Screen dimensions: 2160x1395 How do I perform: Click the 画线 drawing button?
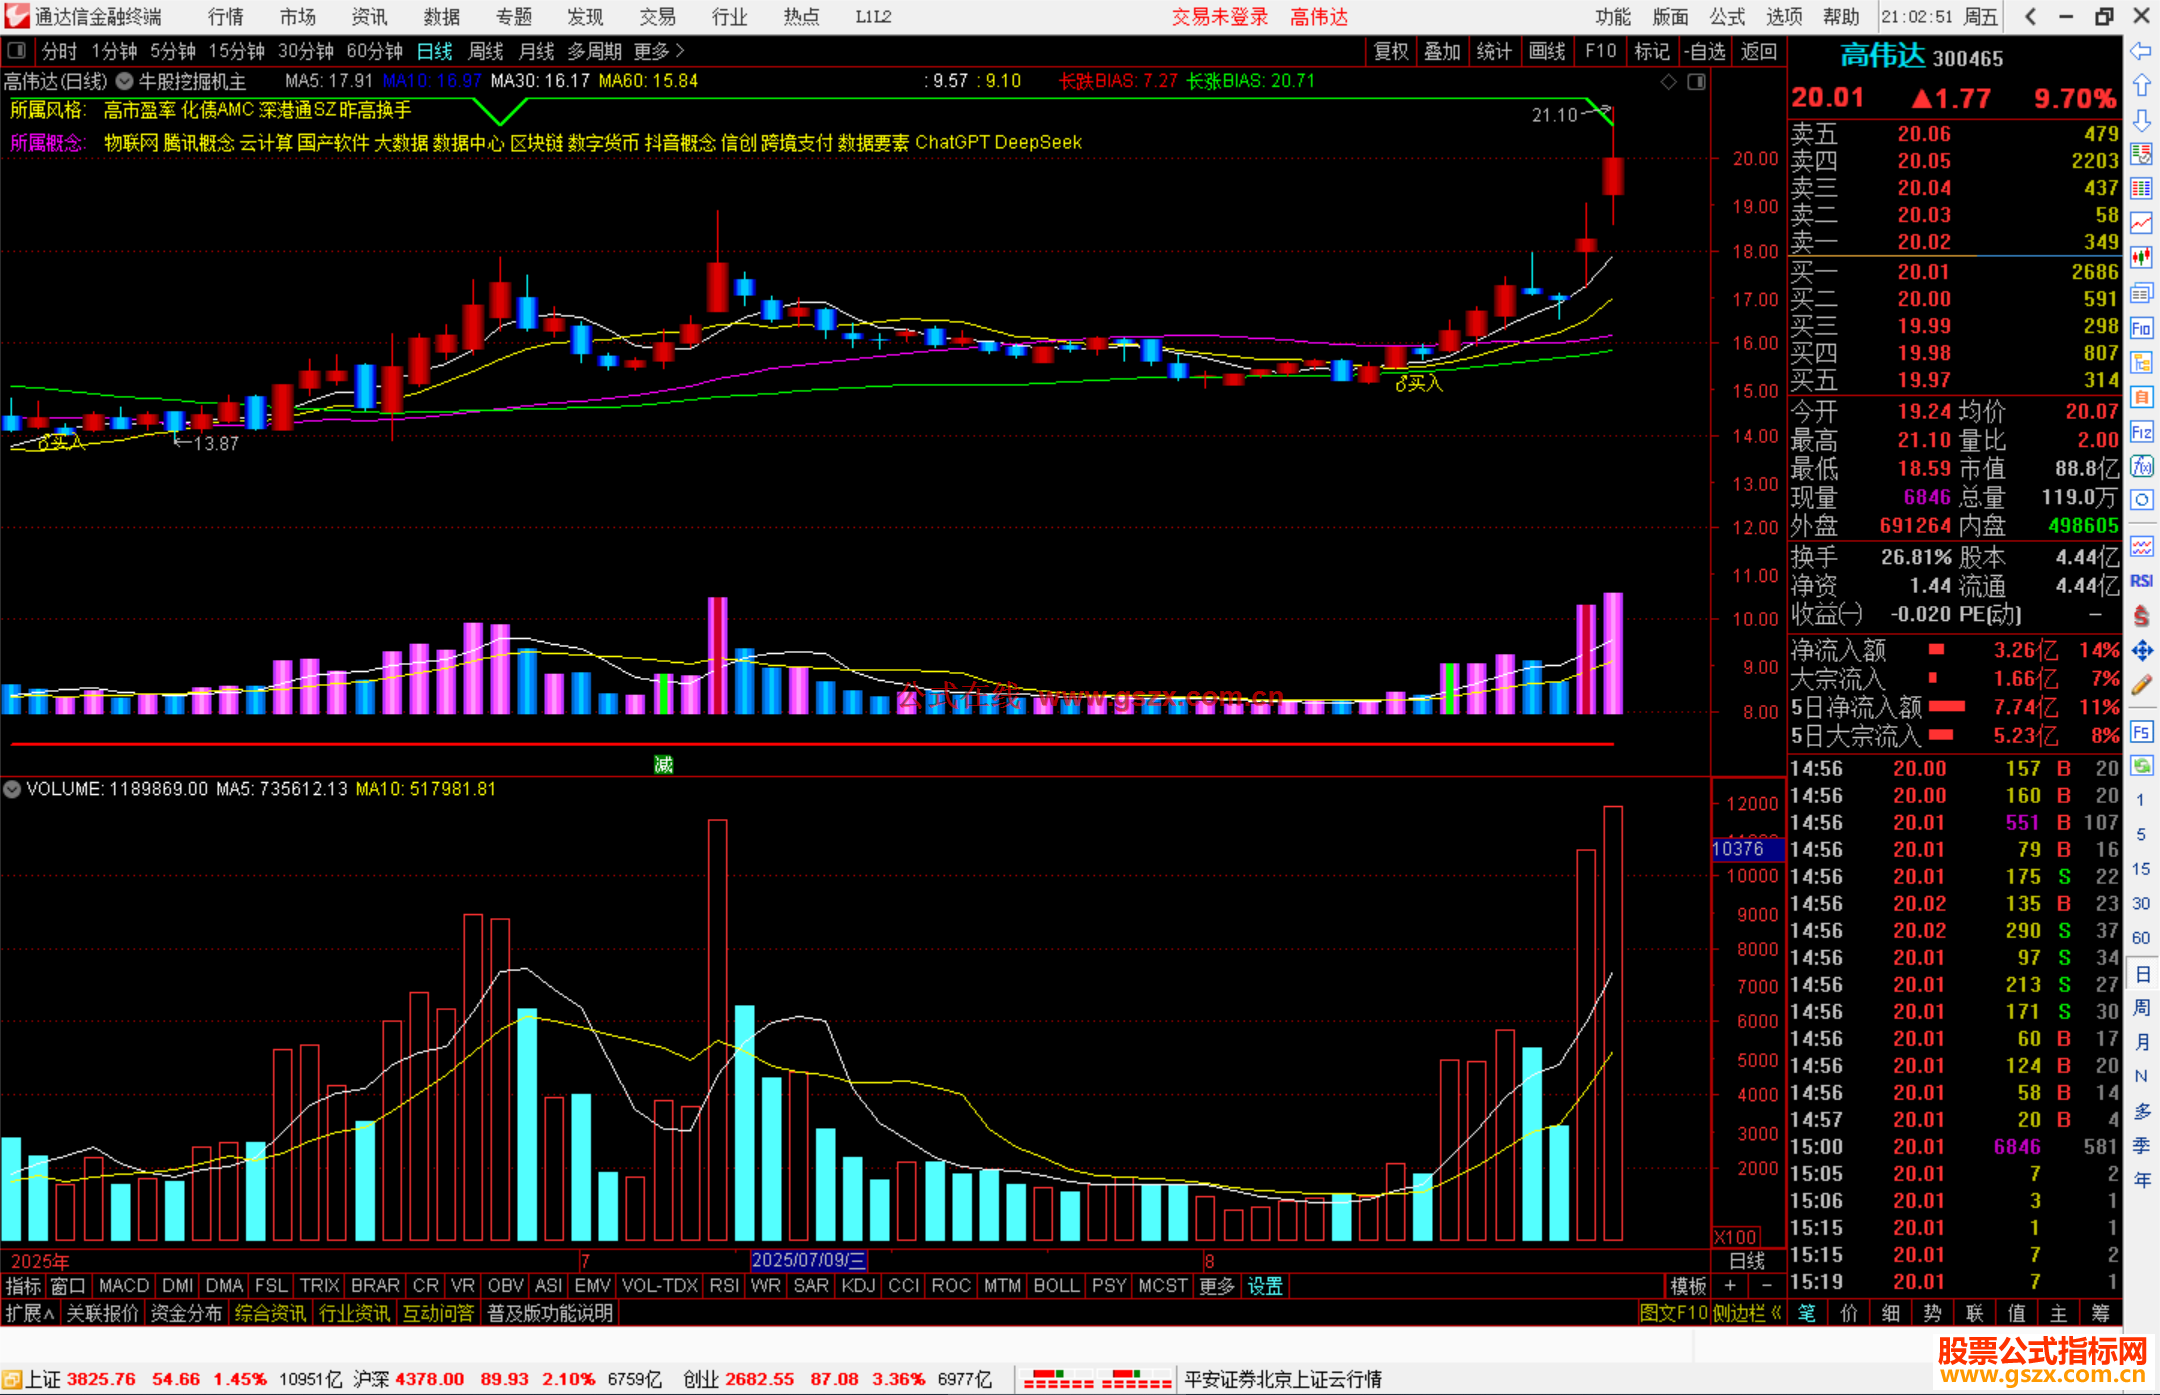tap(1546, 51)
